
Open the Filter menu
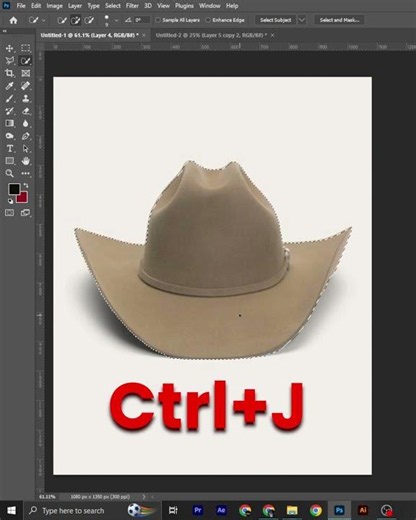pyautogui.click(x=132, y=6)
